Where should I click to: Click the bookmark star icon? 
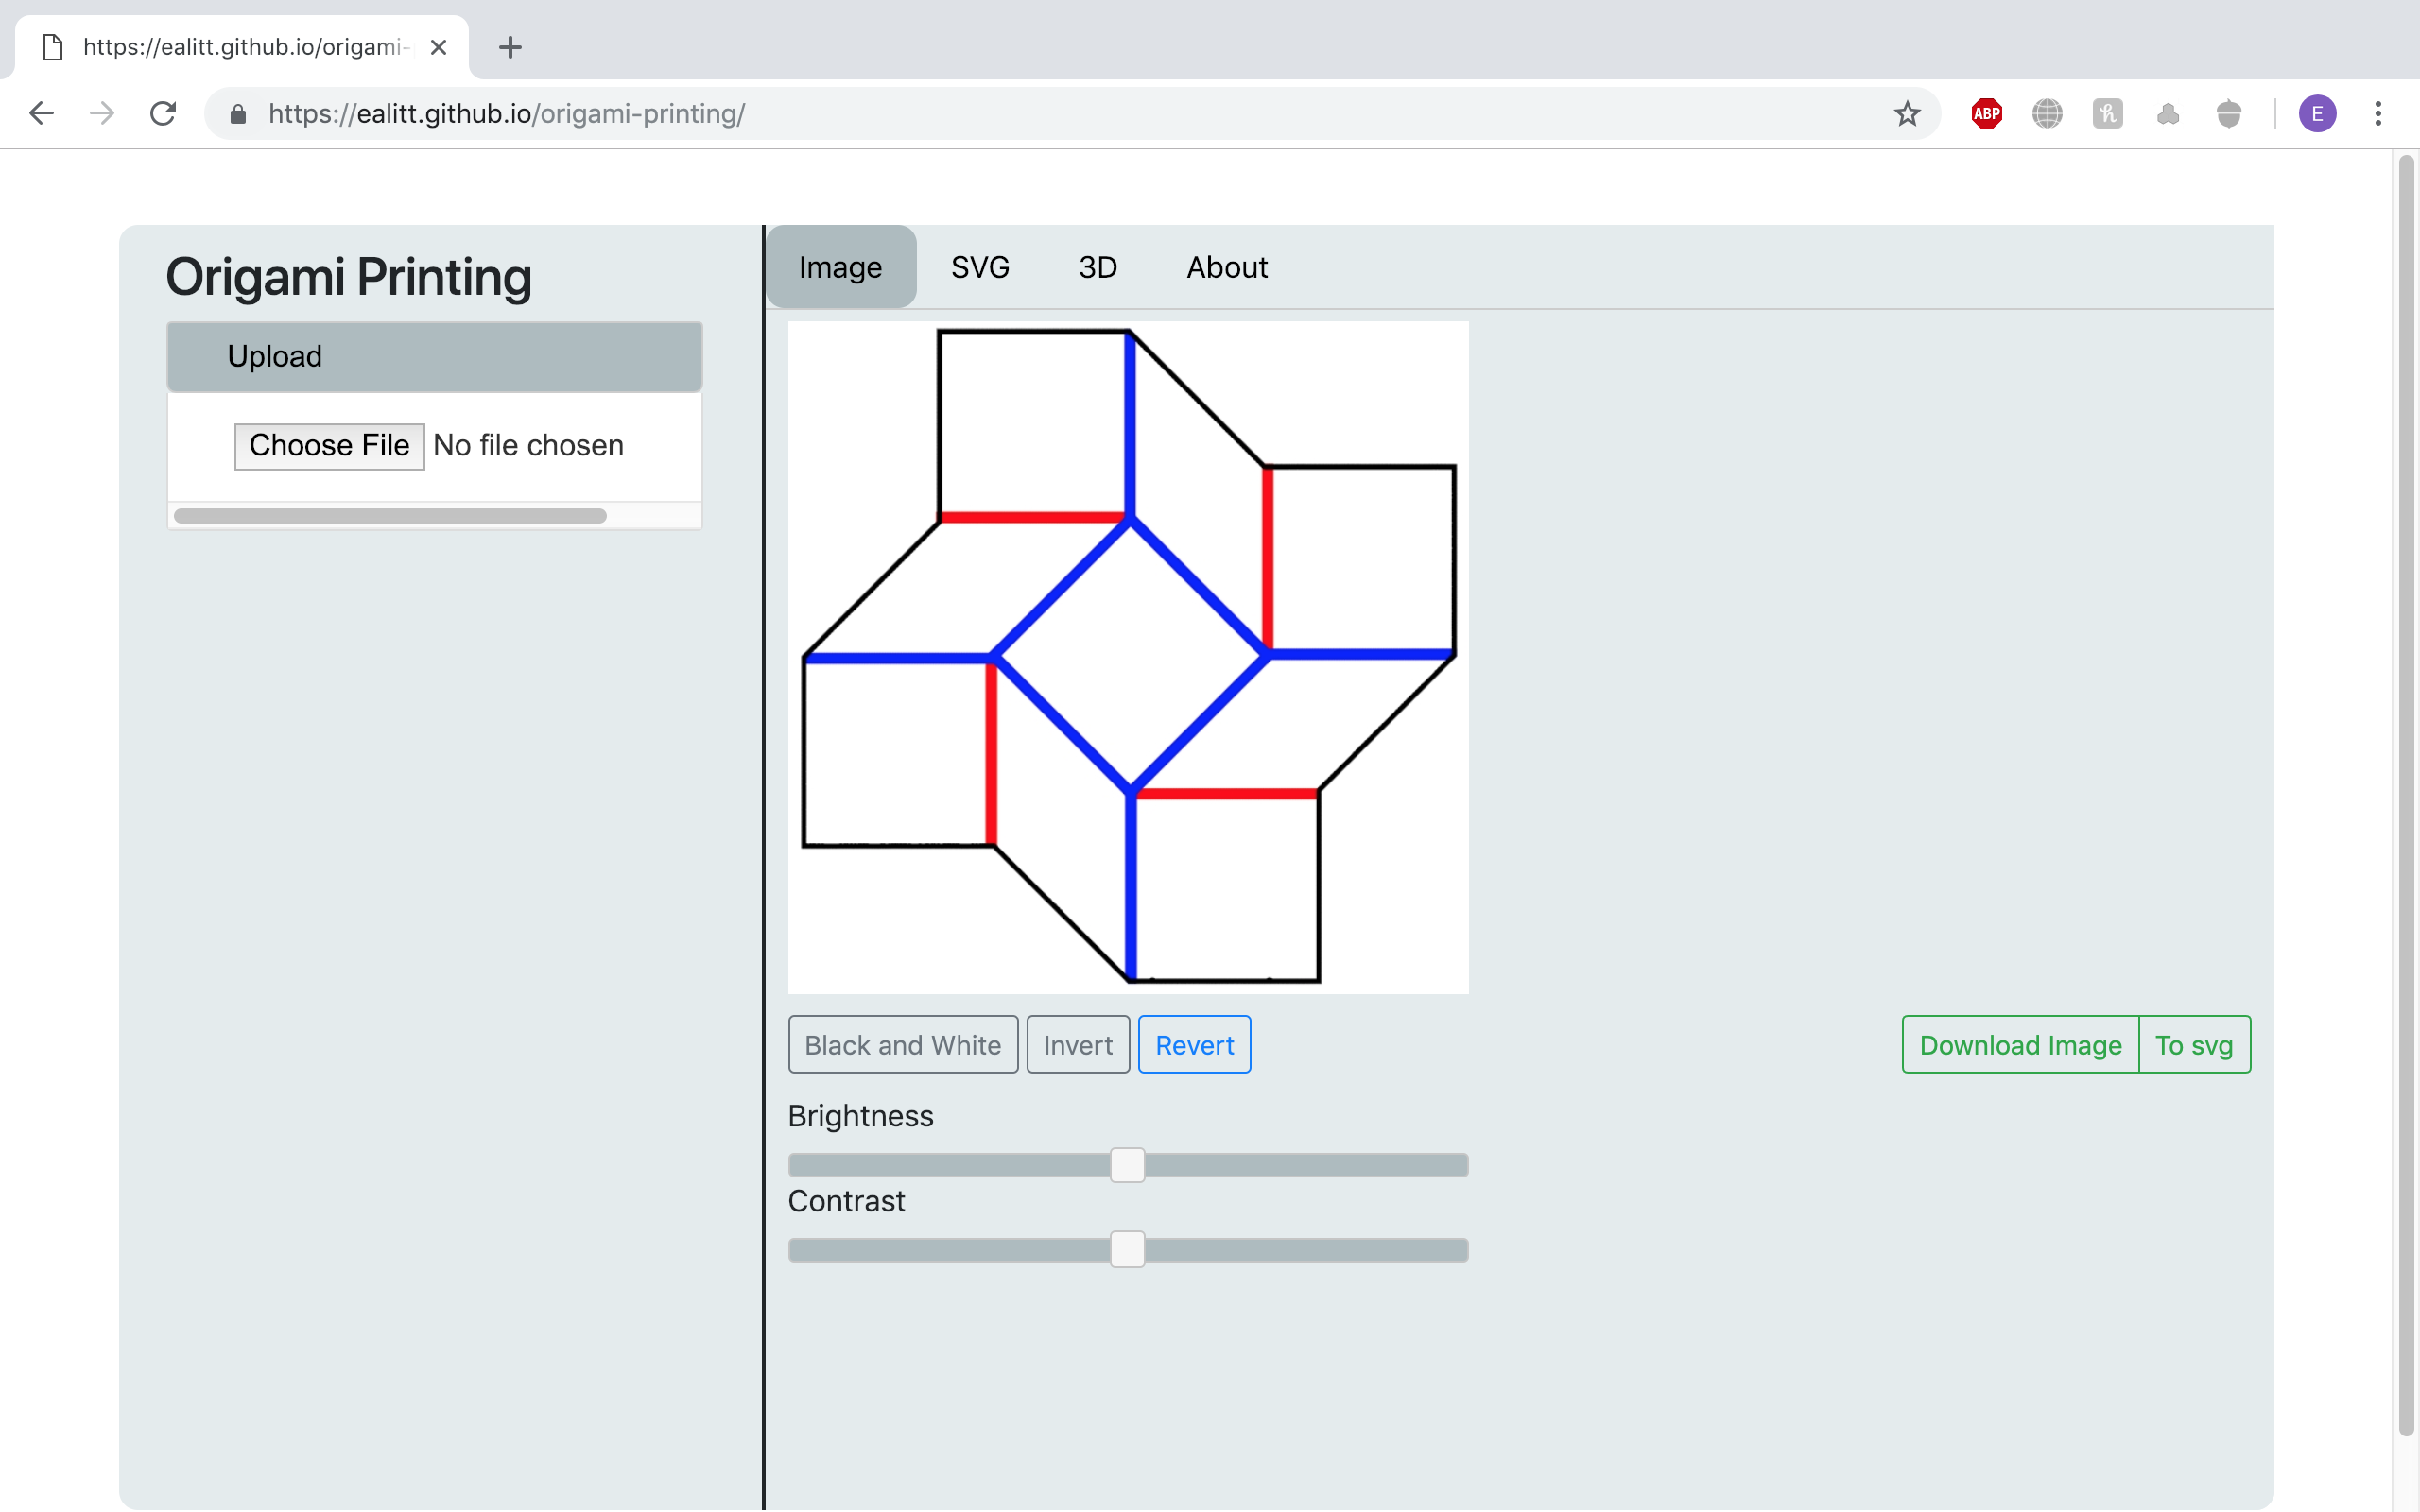coord(1913,113)
